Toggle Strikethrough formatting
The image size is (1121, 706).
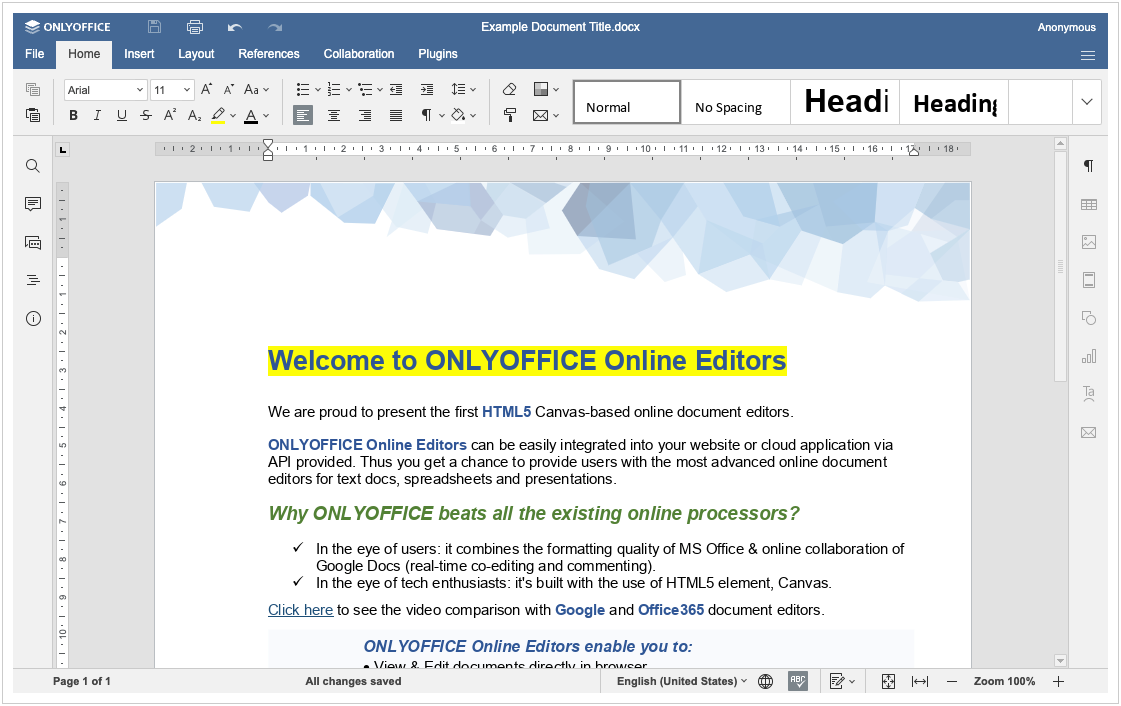[x=146, y=115]
